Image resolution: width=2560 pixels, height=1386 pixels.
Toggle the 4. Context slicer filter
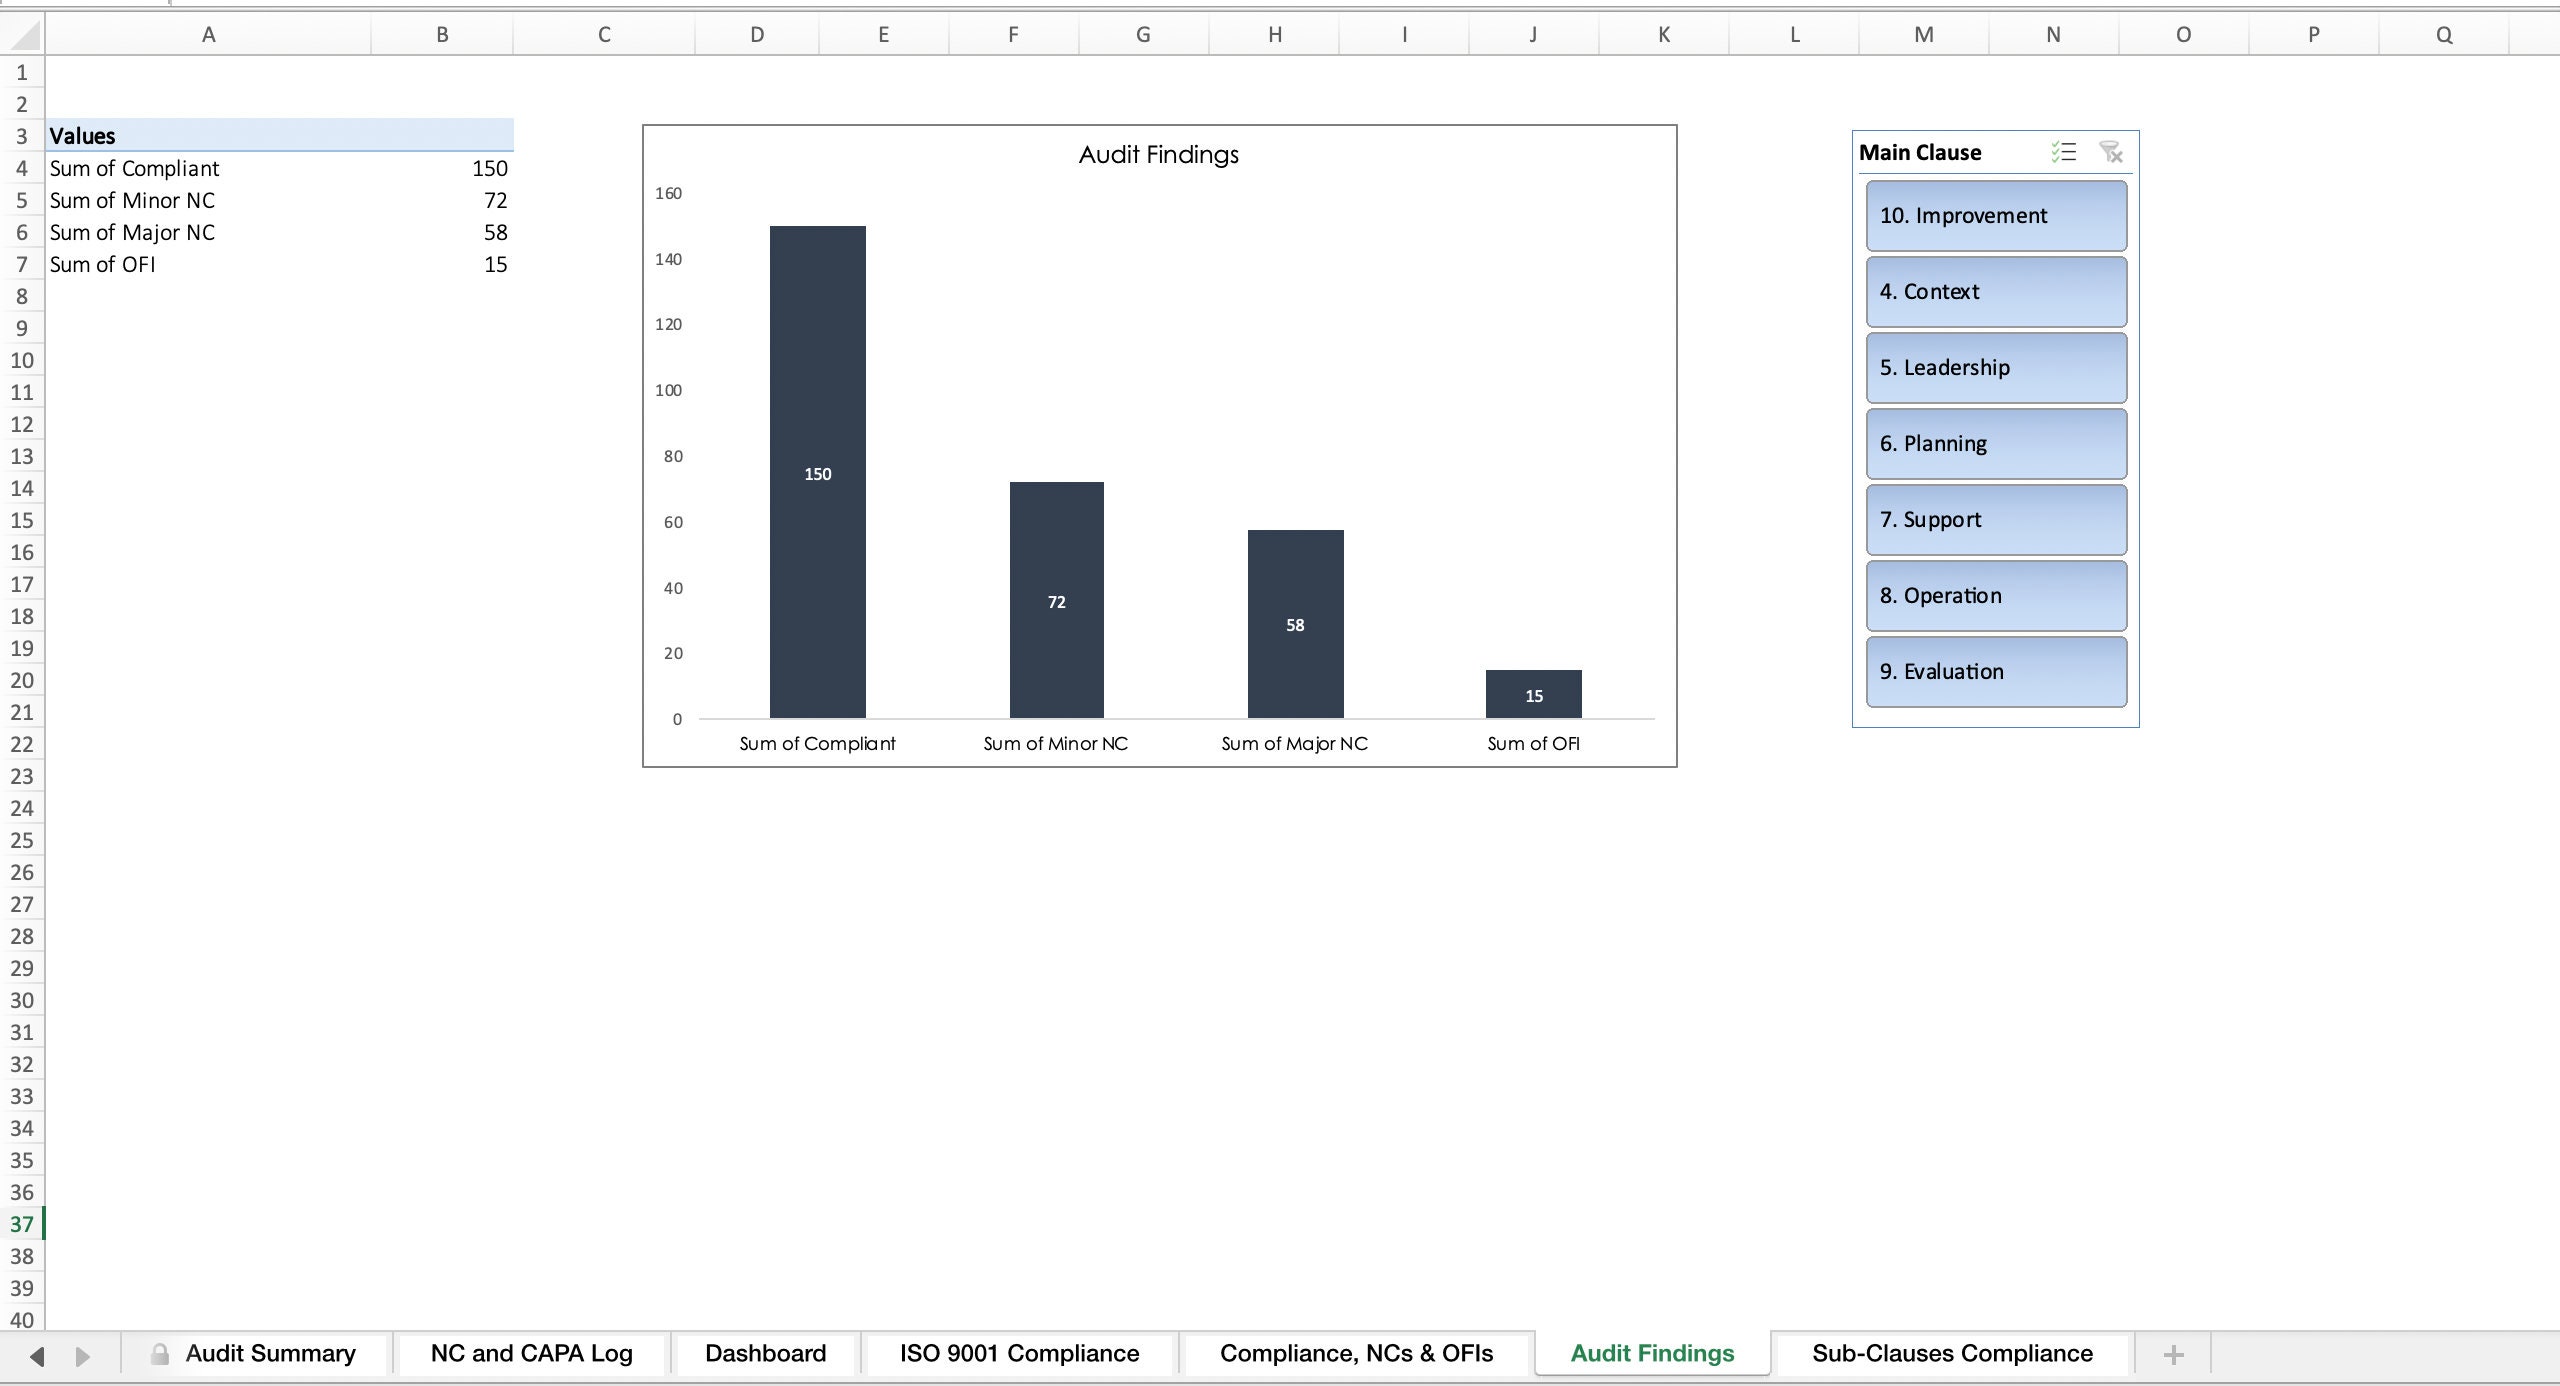(x=1995, y=291)
